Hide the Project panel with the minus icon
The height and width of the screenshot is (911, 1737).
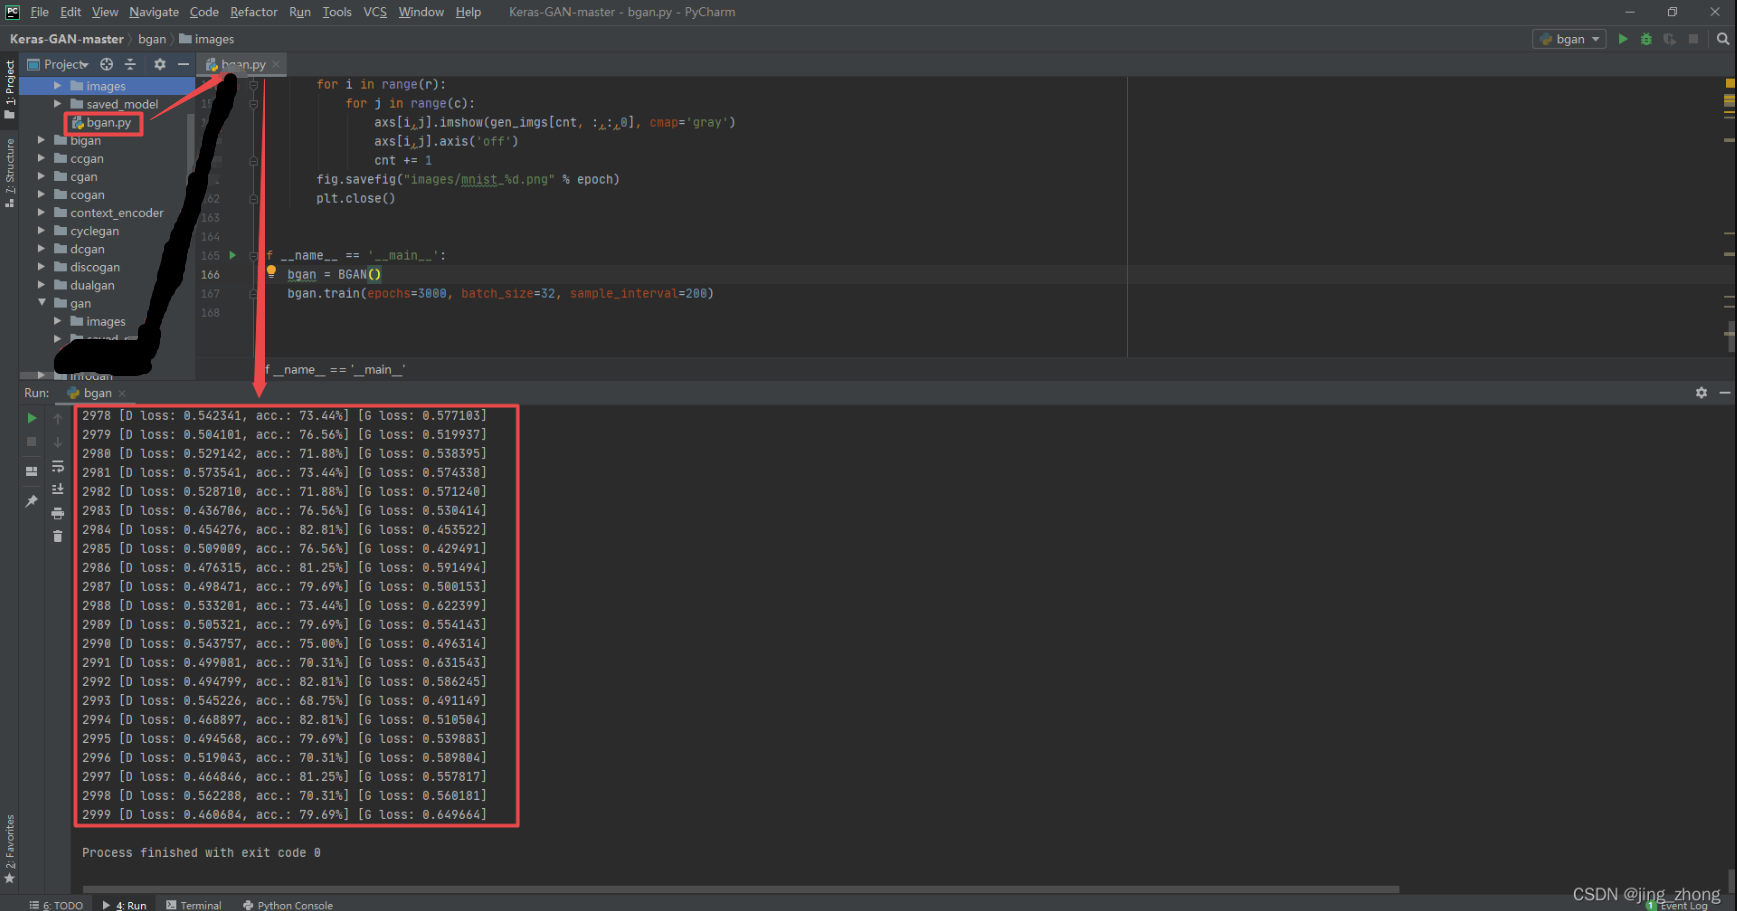183,64
